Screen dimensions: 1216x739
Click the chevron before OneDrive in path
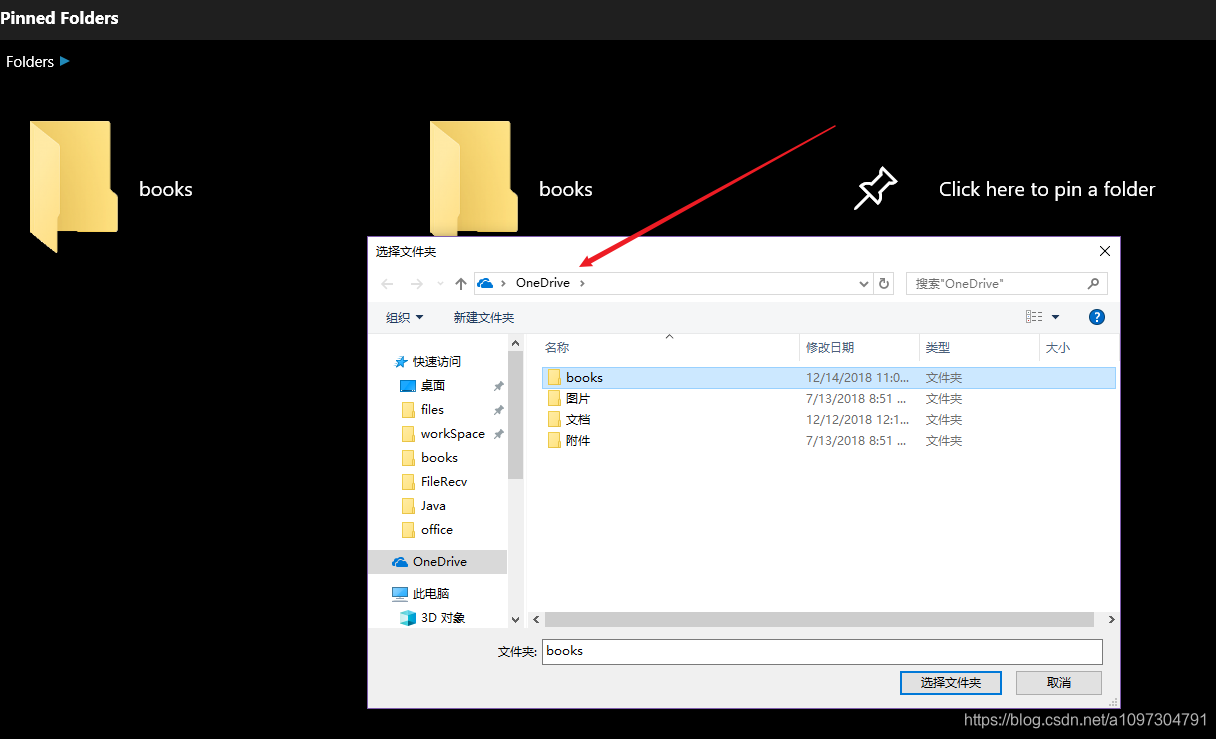(504, 284)
